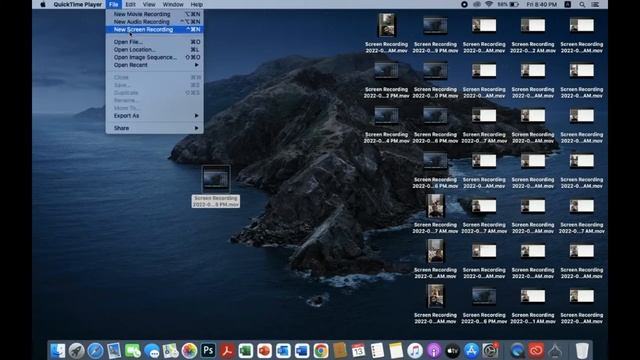
Task: Expand the Export As submenu
Action: 154,116
